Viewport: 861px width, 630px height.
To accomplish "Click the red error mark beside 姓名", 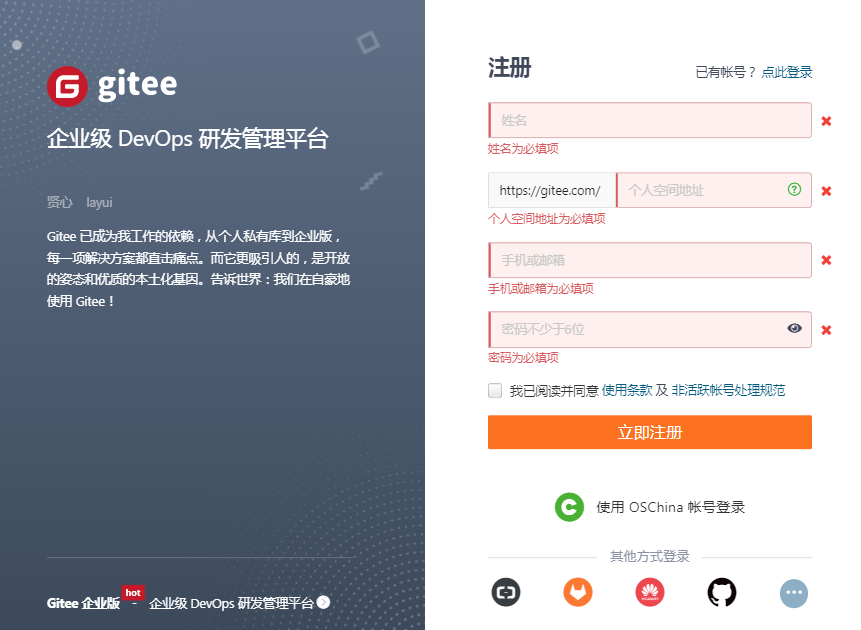I will pos(826,121).
